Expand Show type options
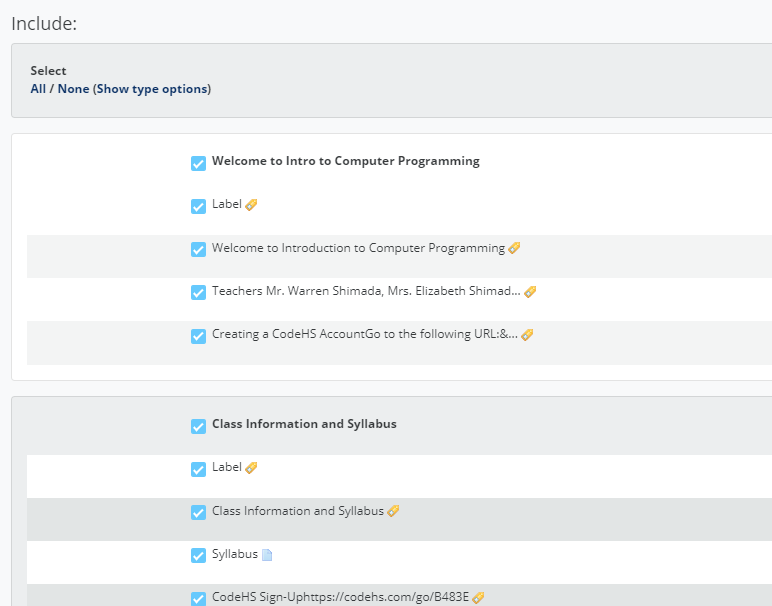 coord(152,89)
